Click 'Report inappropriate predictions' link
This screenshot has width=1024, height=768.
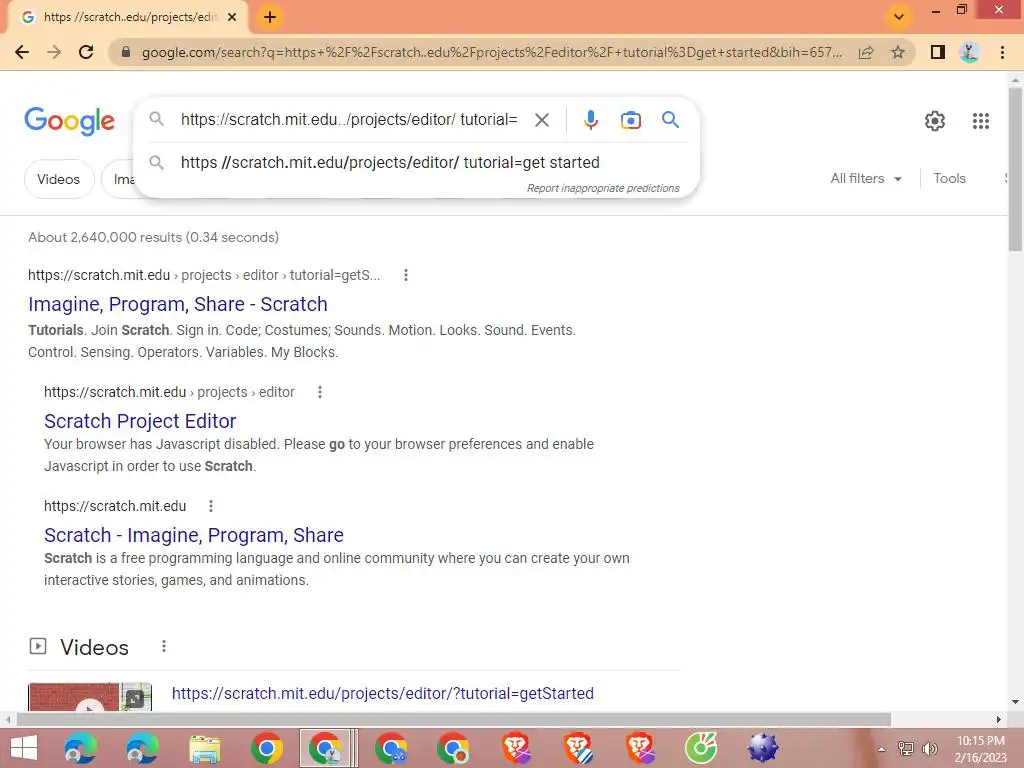[x=603, y=188]
